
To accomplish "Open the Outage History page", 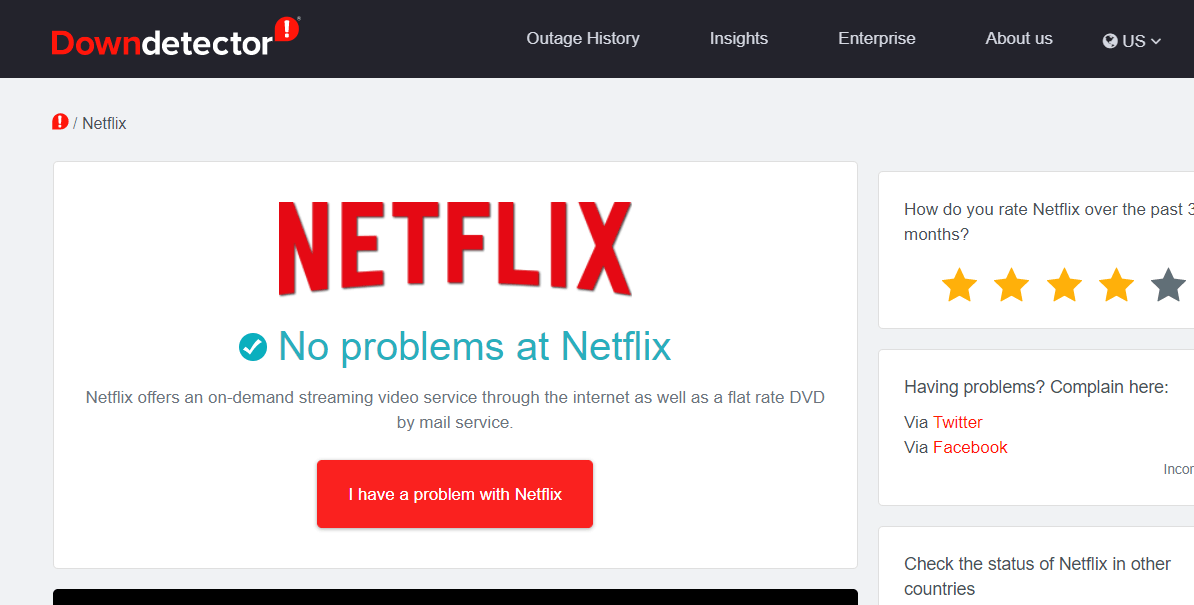I will click(583, 39).
